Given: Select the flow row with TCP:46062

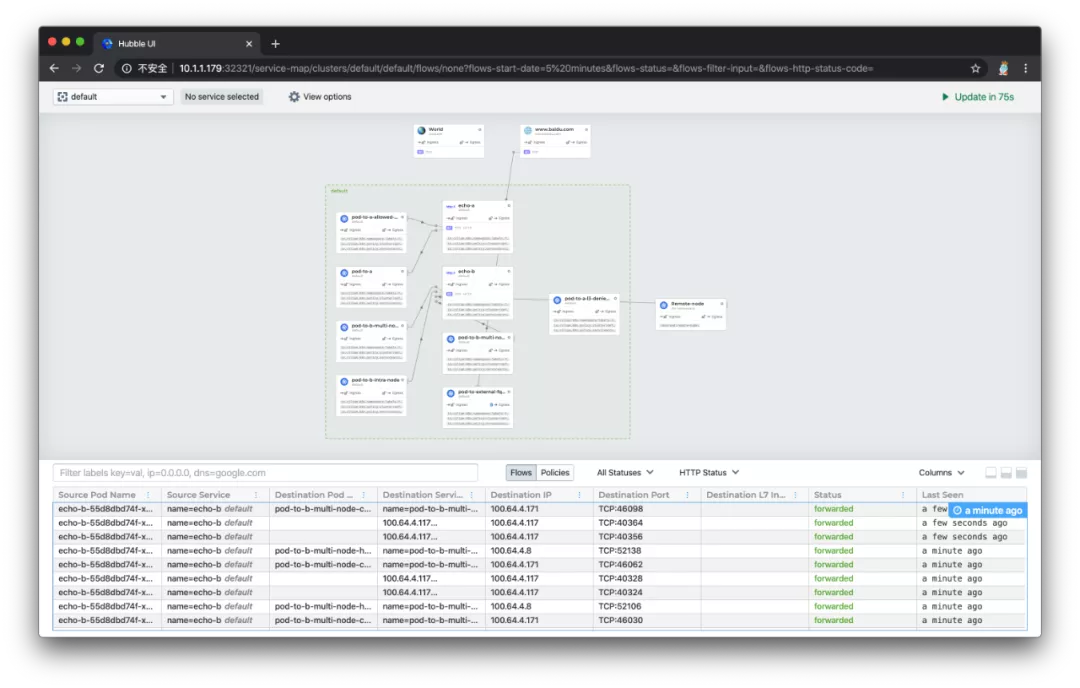Looking at the screenshot, I should [540, 564].
